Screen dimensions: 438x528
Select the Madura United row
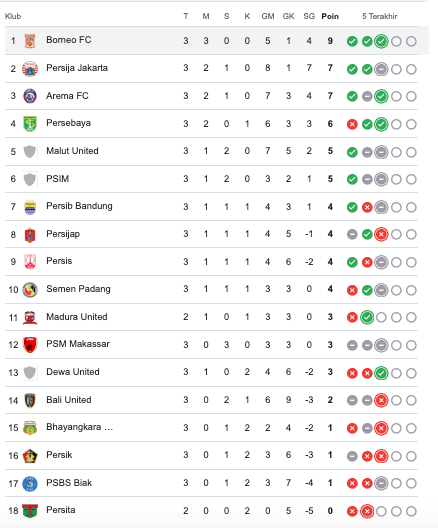211,317
